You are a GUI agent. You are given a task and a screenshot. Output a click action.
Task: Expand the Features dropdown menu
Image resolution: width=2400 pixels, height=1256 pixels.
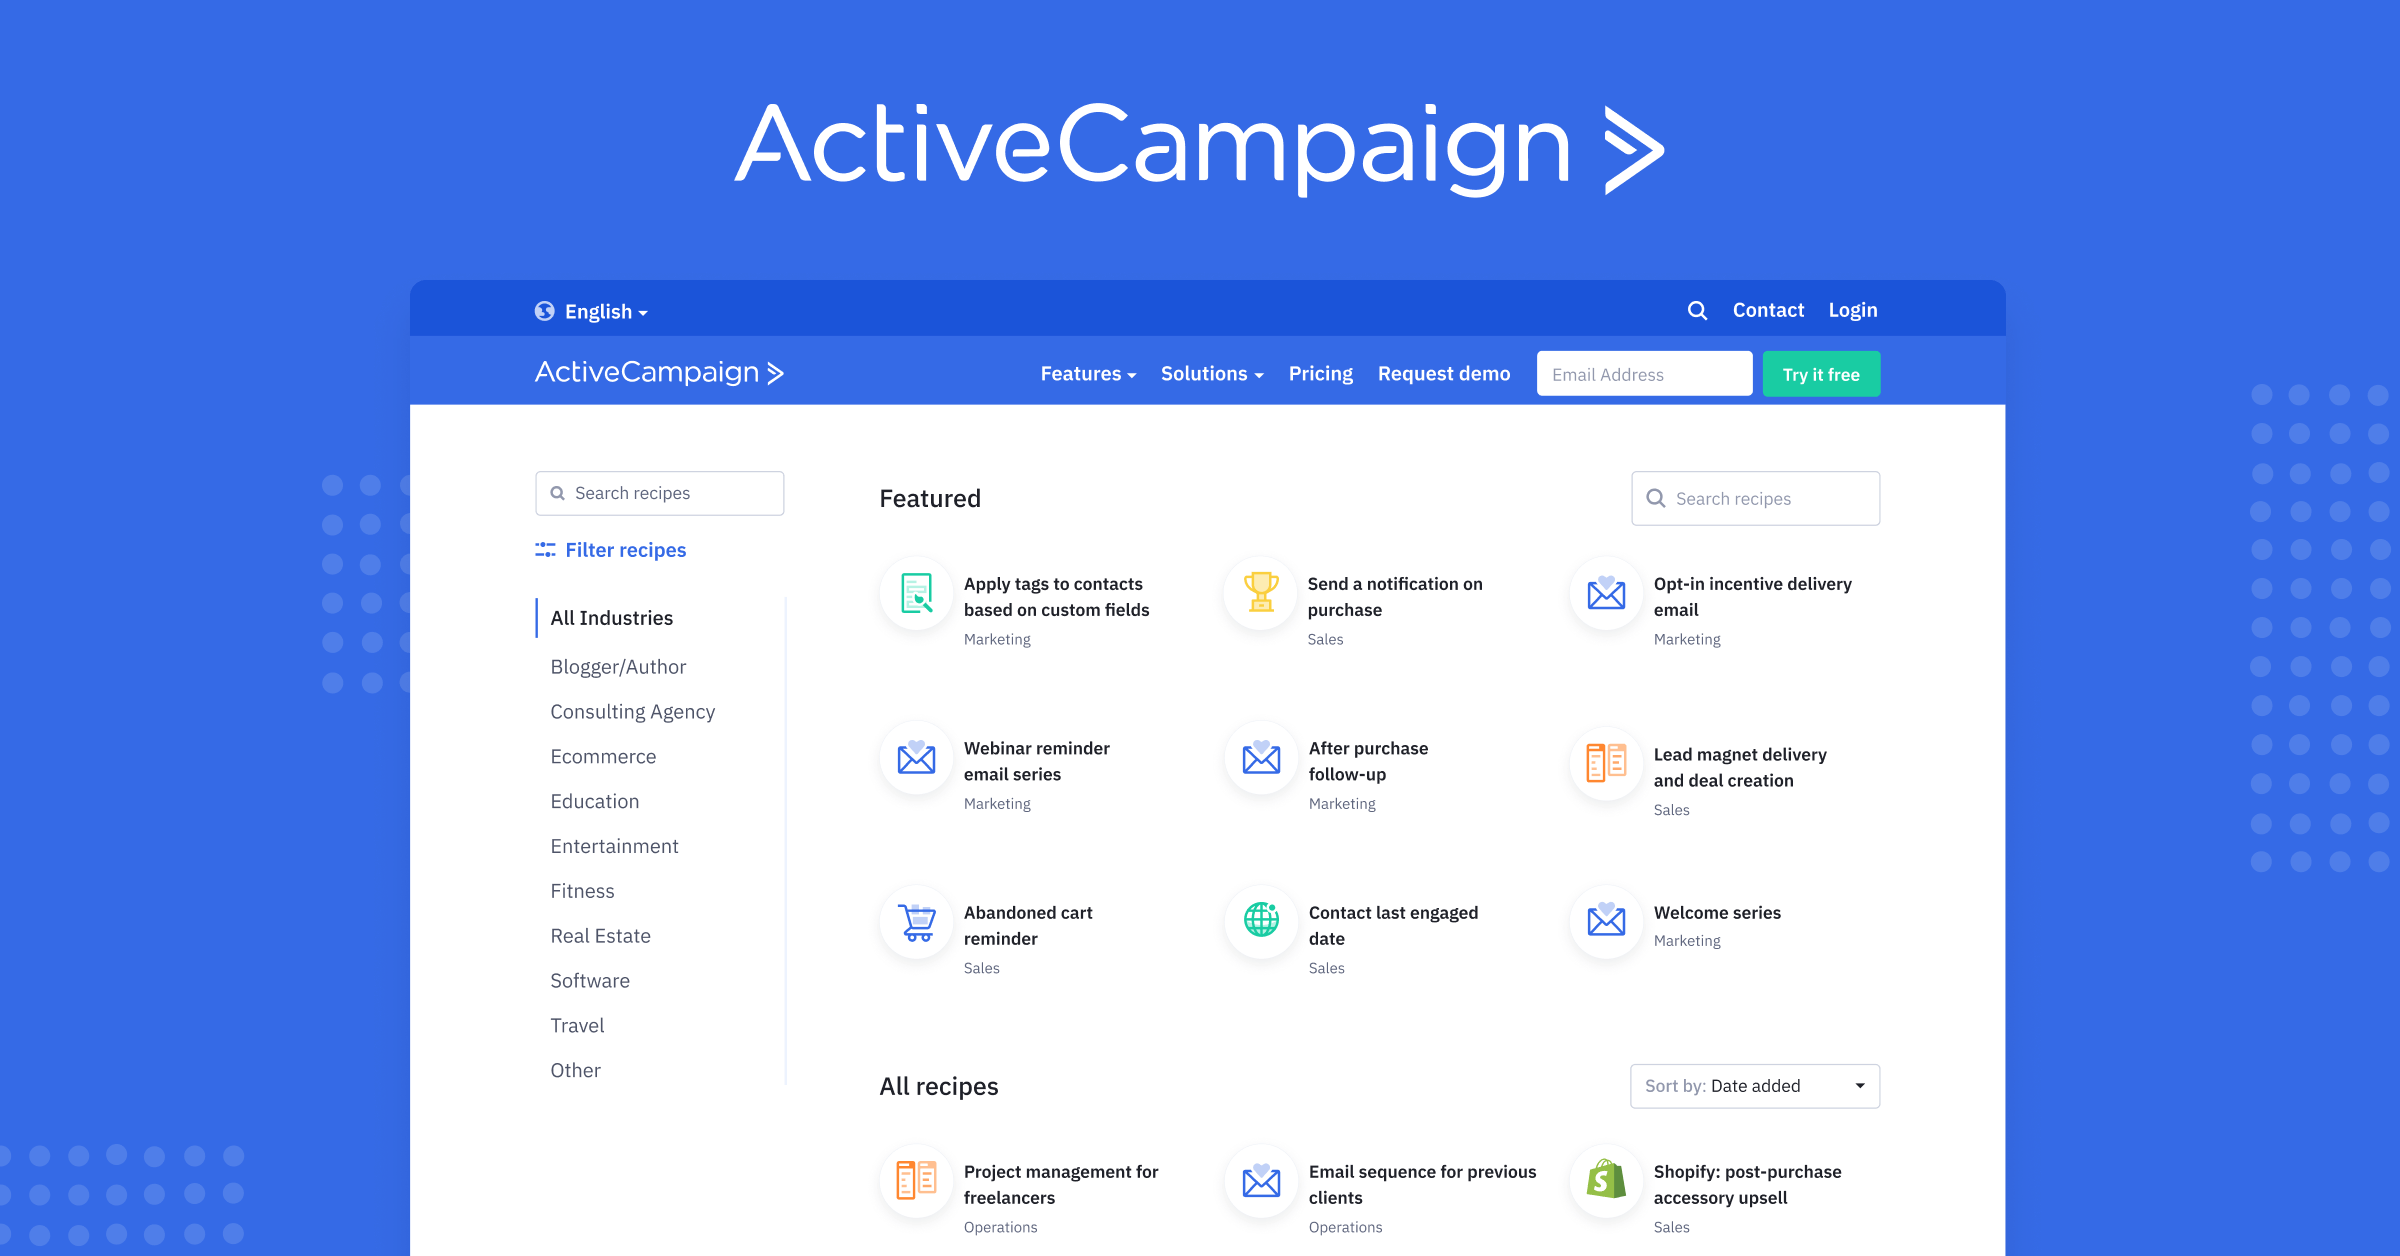click(x=1083, y=373)
